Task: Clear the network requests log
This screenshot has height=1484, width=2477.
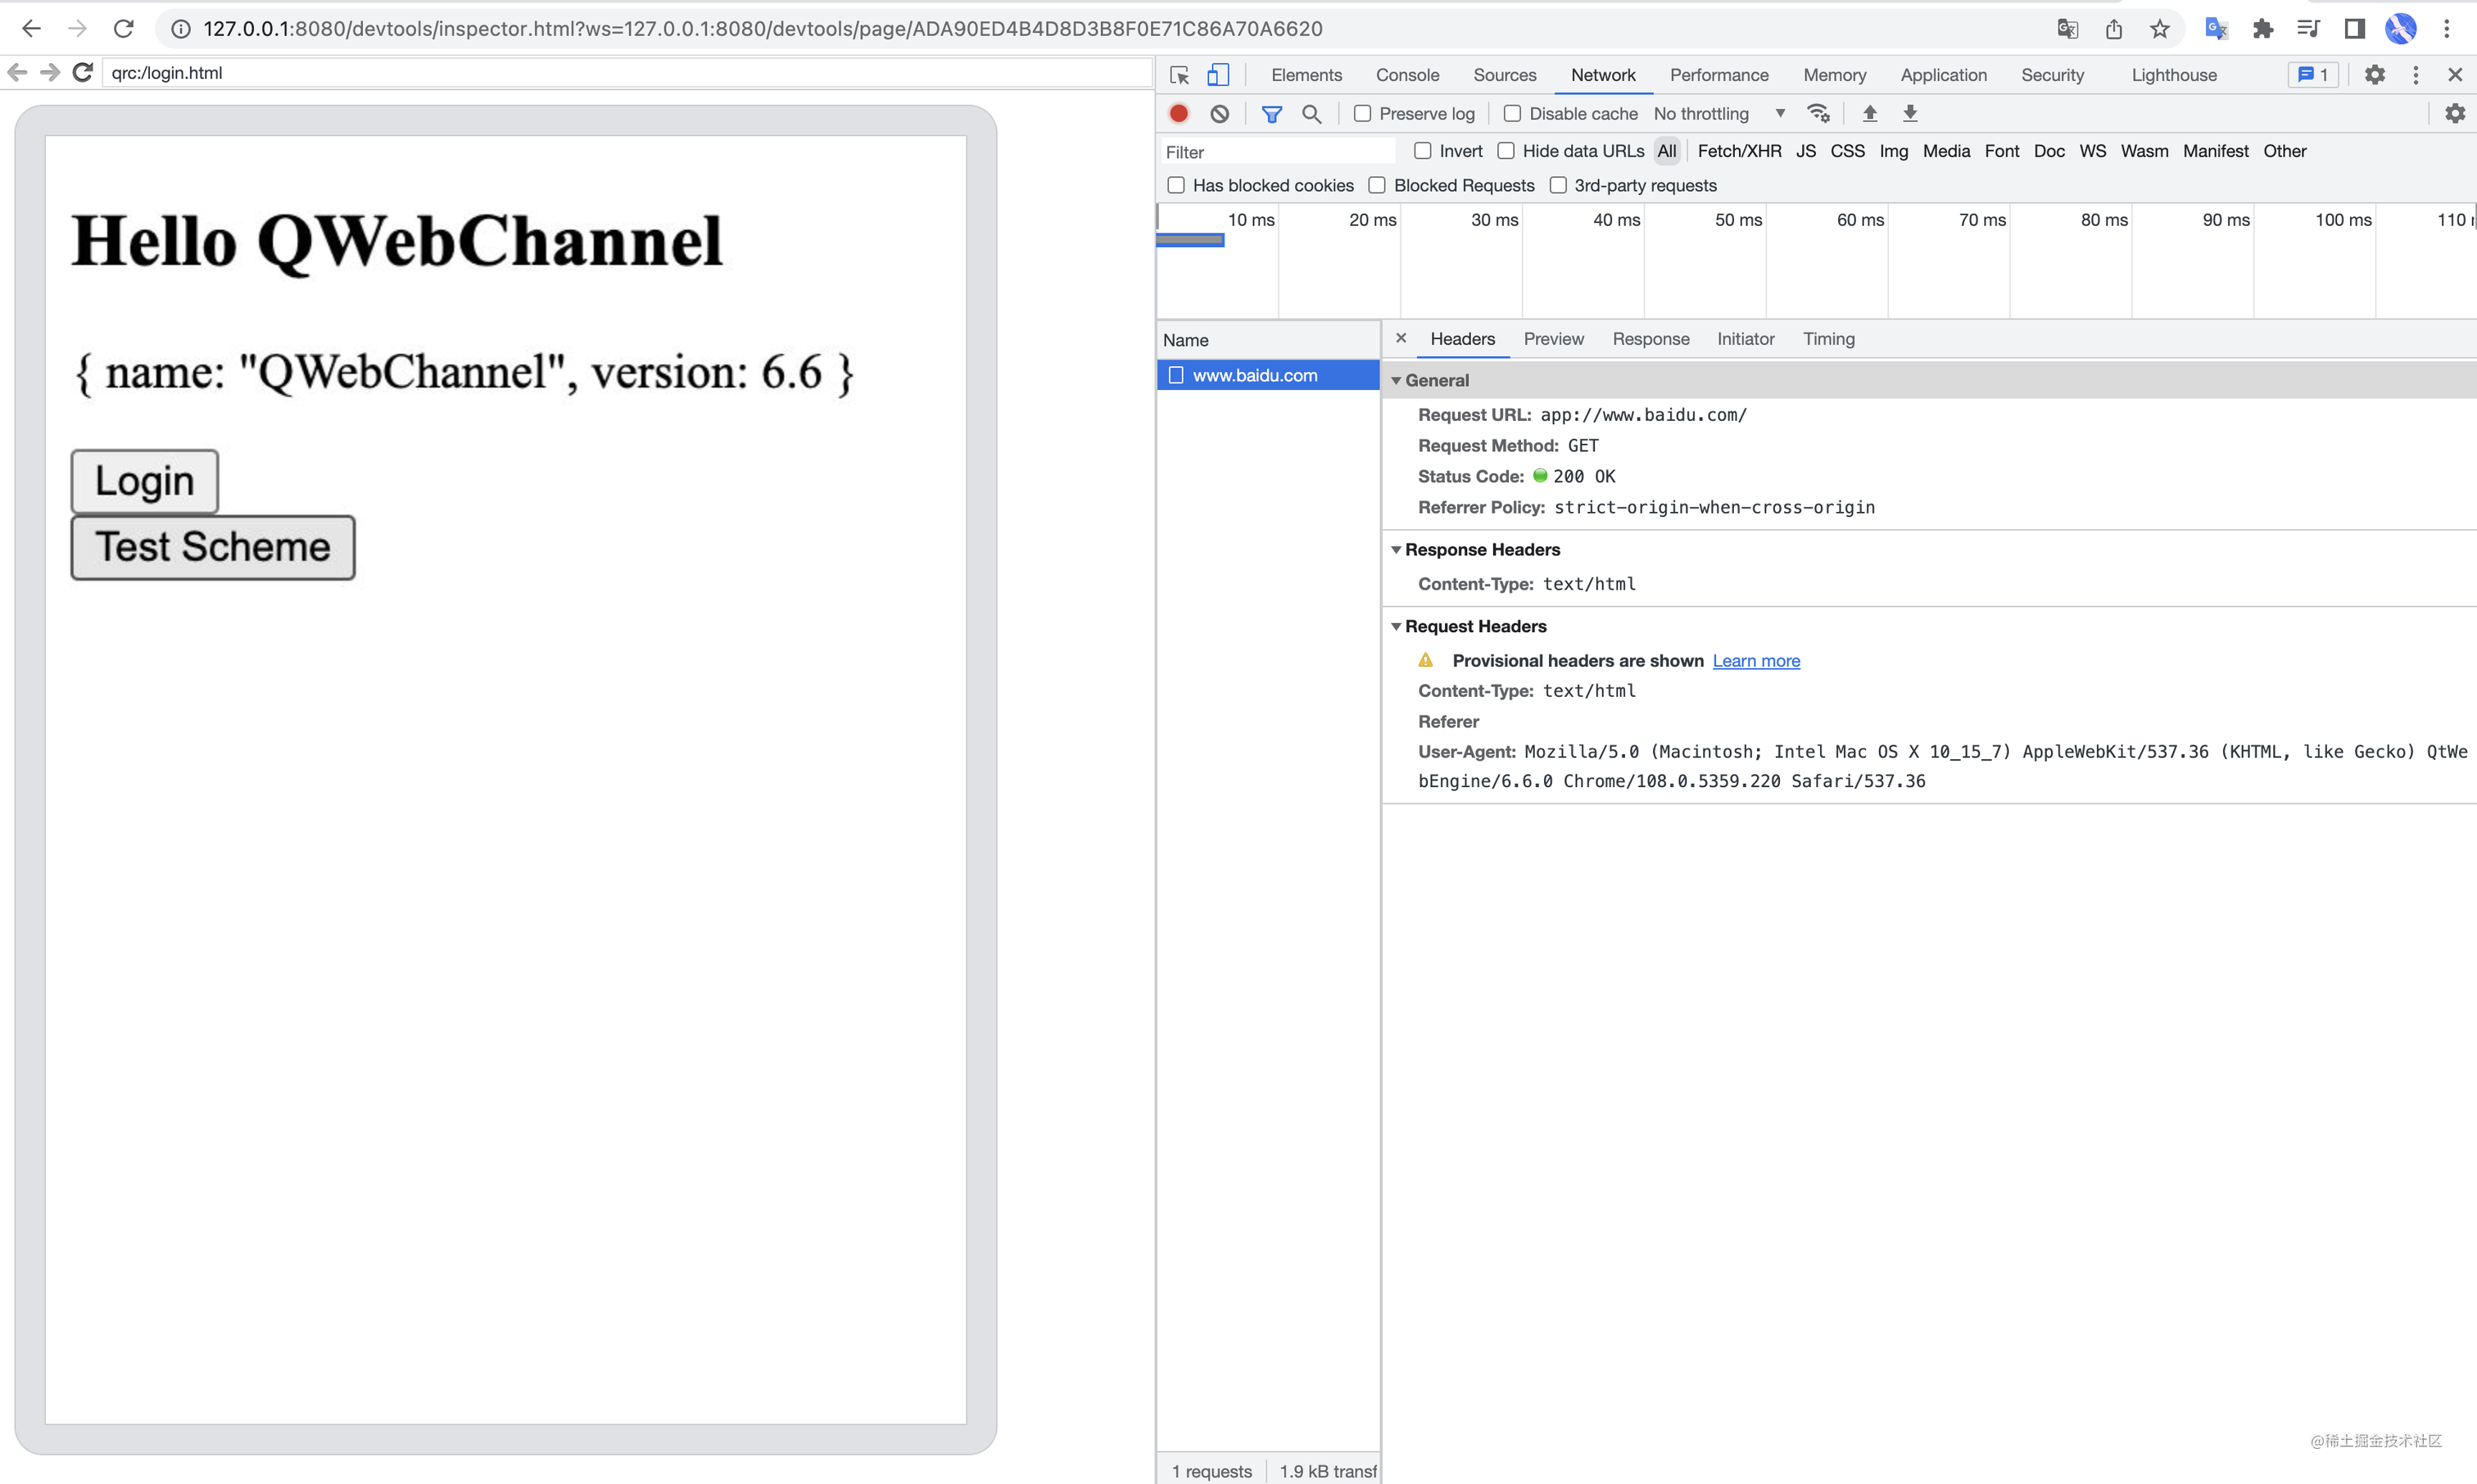Action: (x=1218, y=113)
